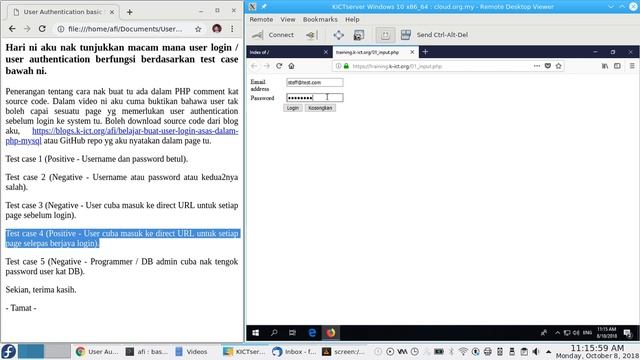The image size is (640, 360).
Task: Open Windows Action Center notification icon
Action: [627, 333]
